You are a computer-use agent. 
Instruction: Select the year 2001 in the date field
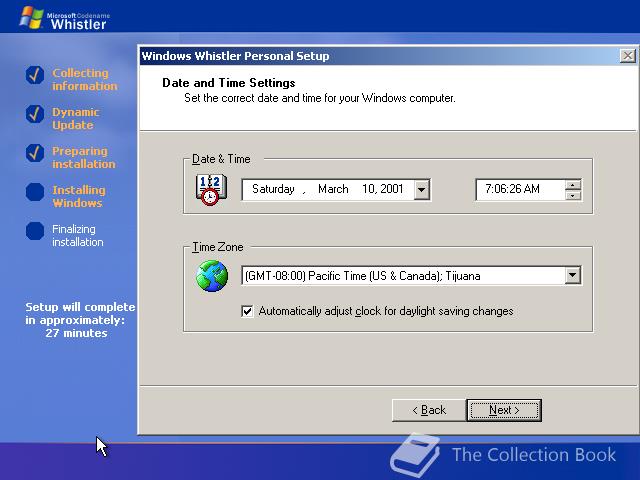tap(391, 189)
